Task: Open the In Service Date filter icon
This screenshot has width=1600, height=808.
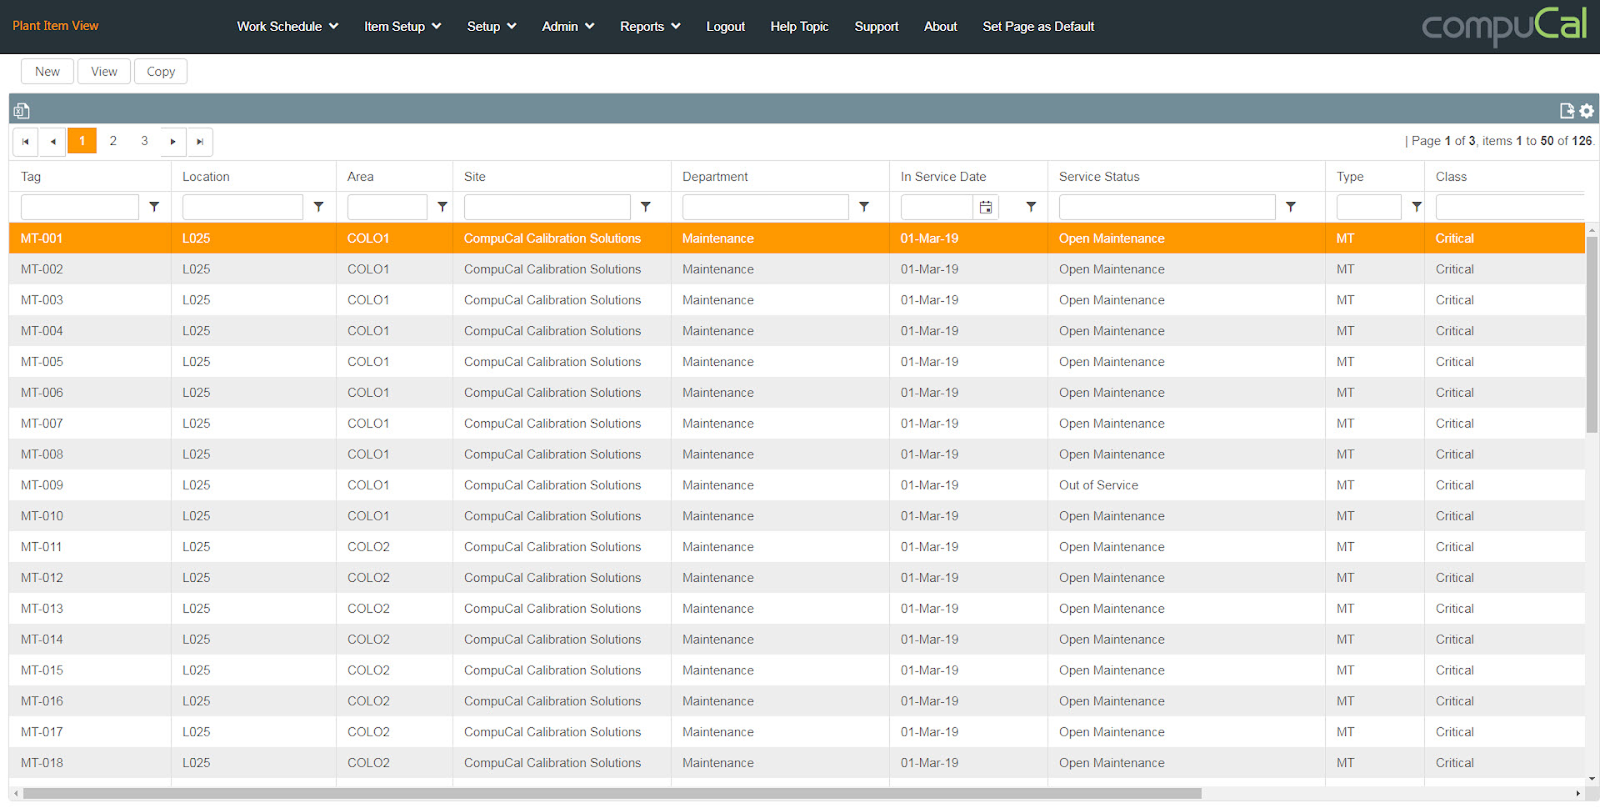Action: pyautogui.click(x=1031, y=207)
